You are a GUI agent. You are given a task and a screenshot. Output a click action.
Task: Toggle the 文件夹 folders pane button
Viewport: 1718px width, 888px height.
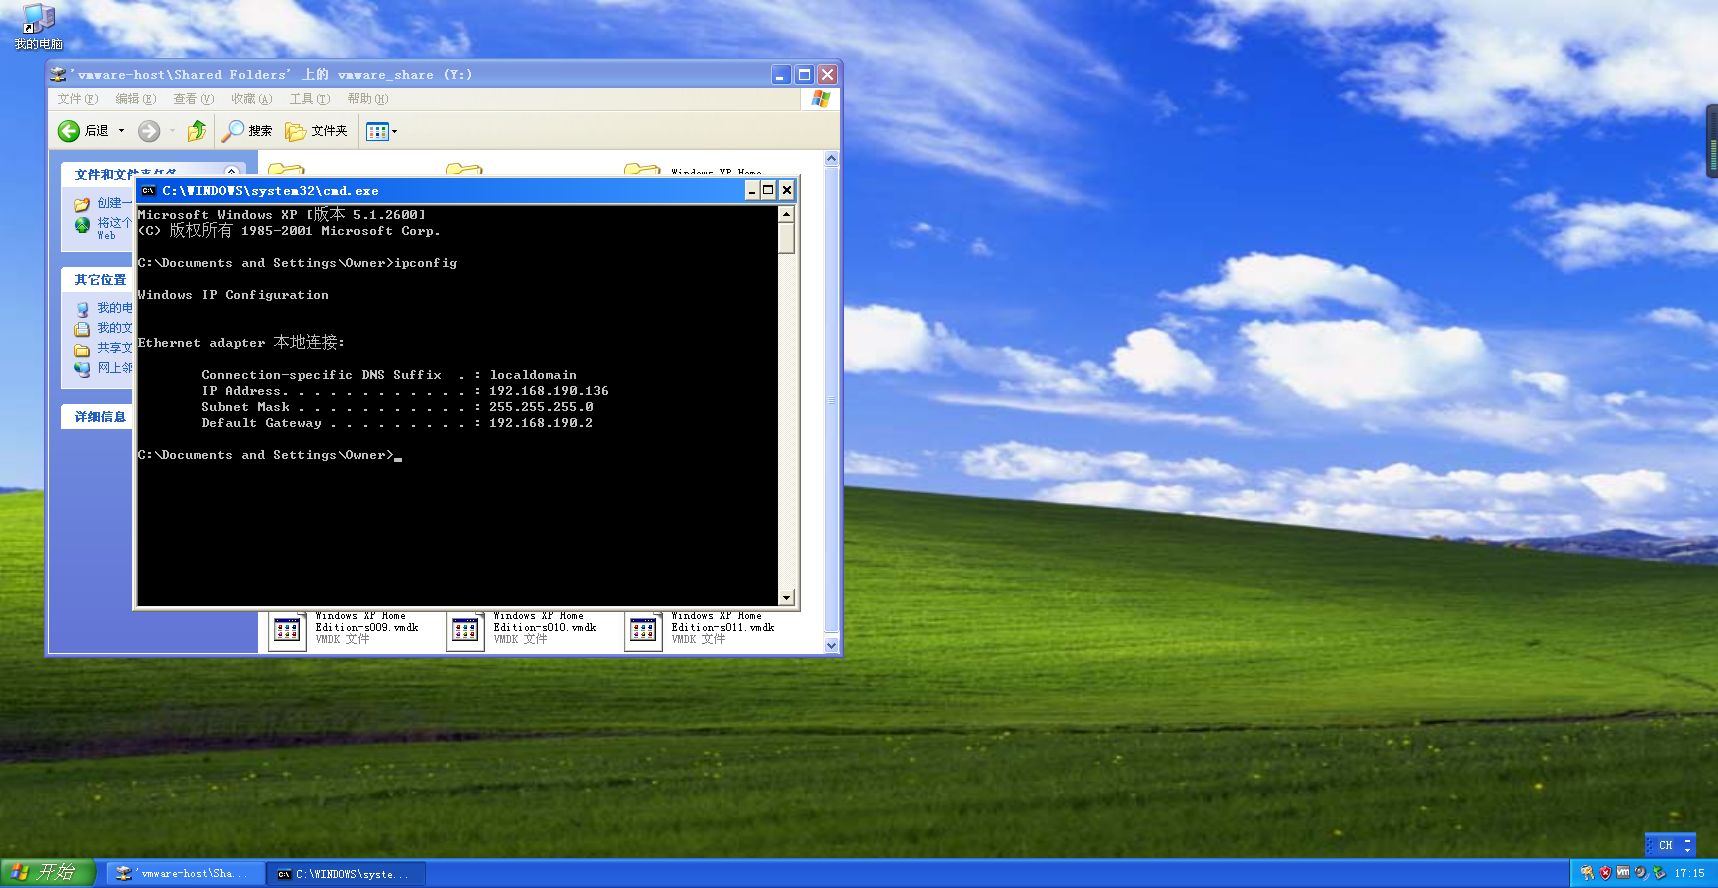pos(316,131)
